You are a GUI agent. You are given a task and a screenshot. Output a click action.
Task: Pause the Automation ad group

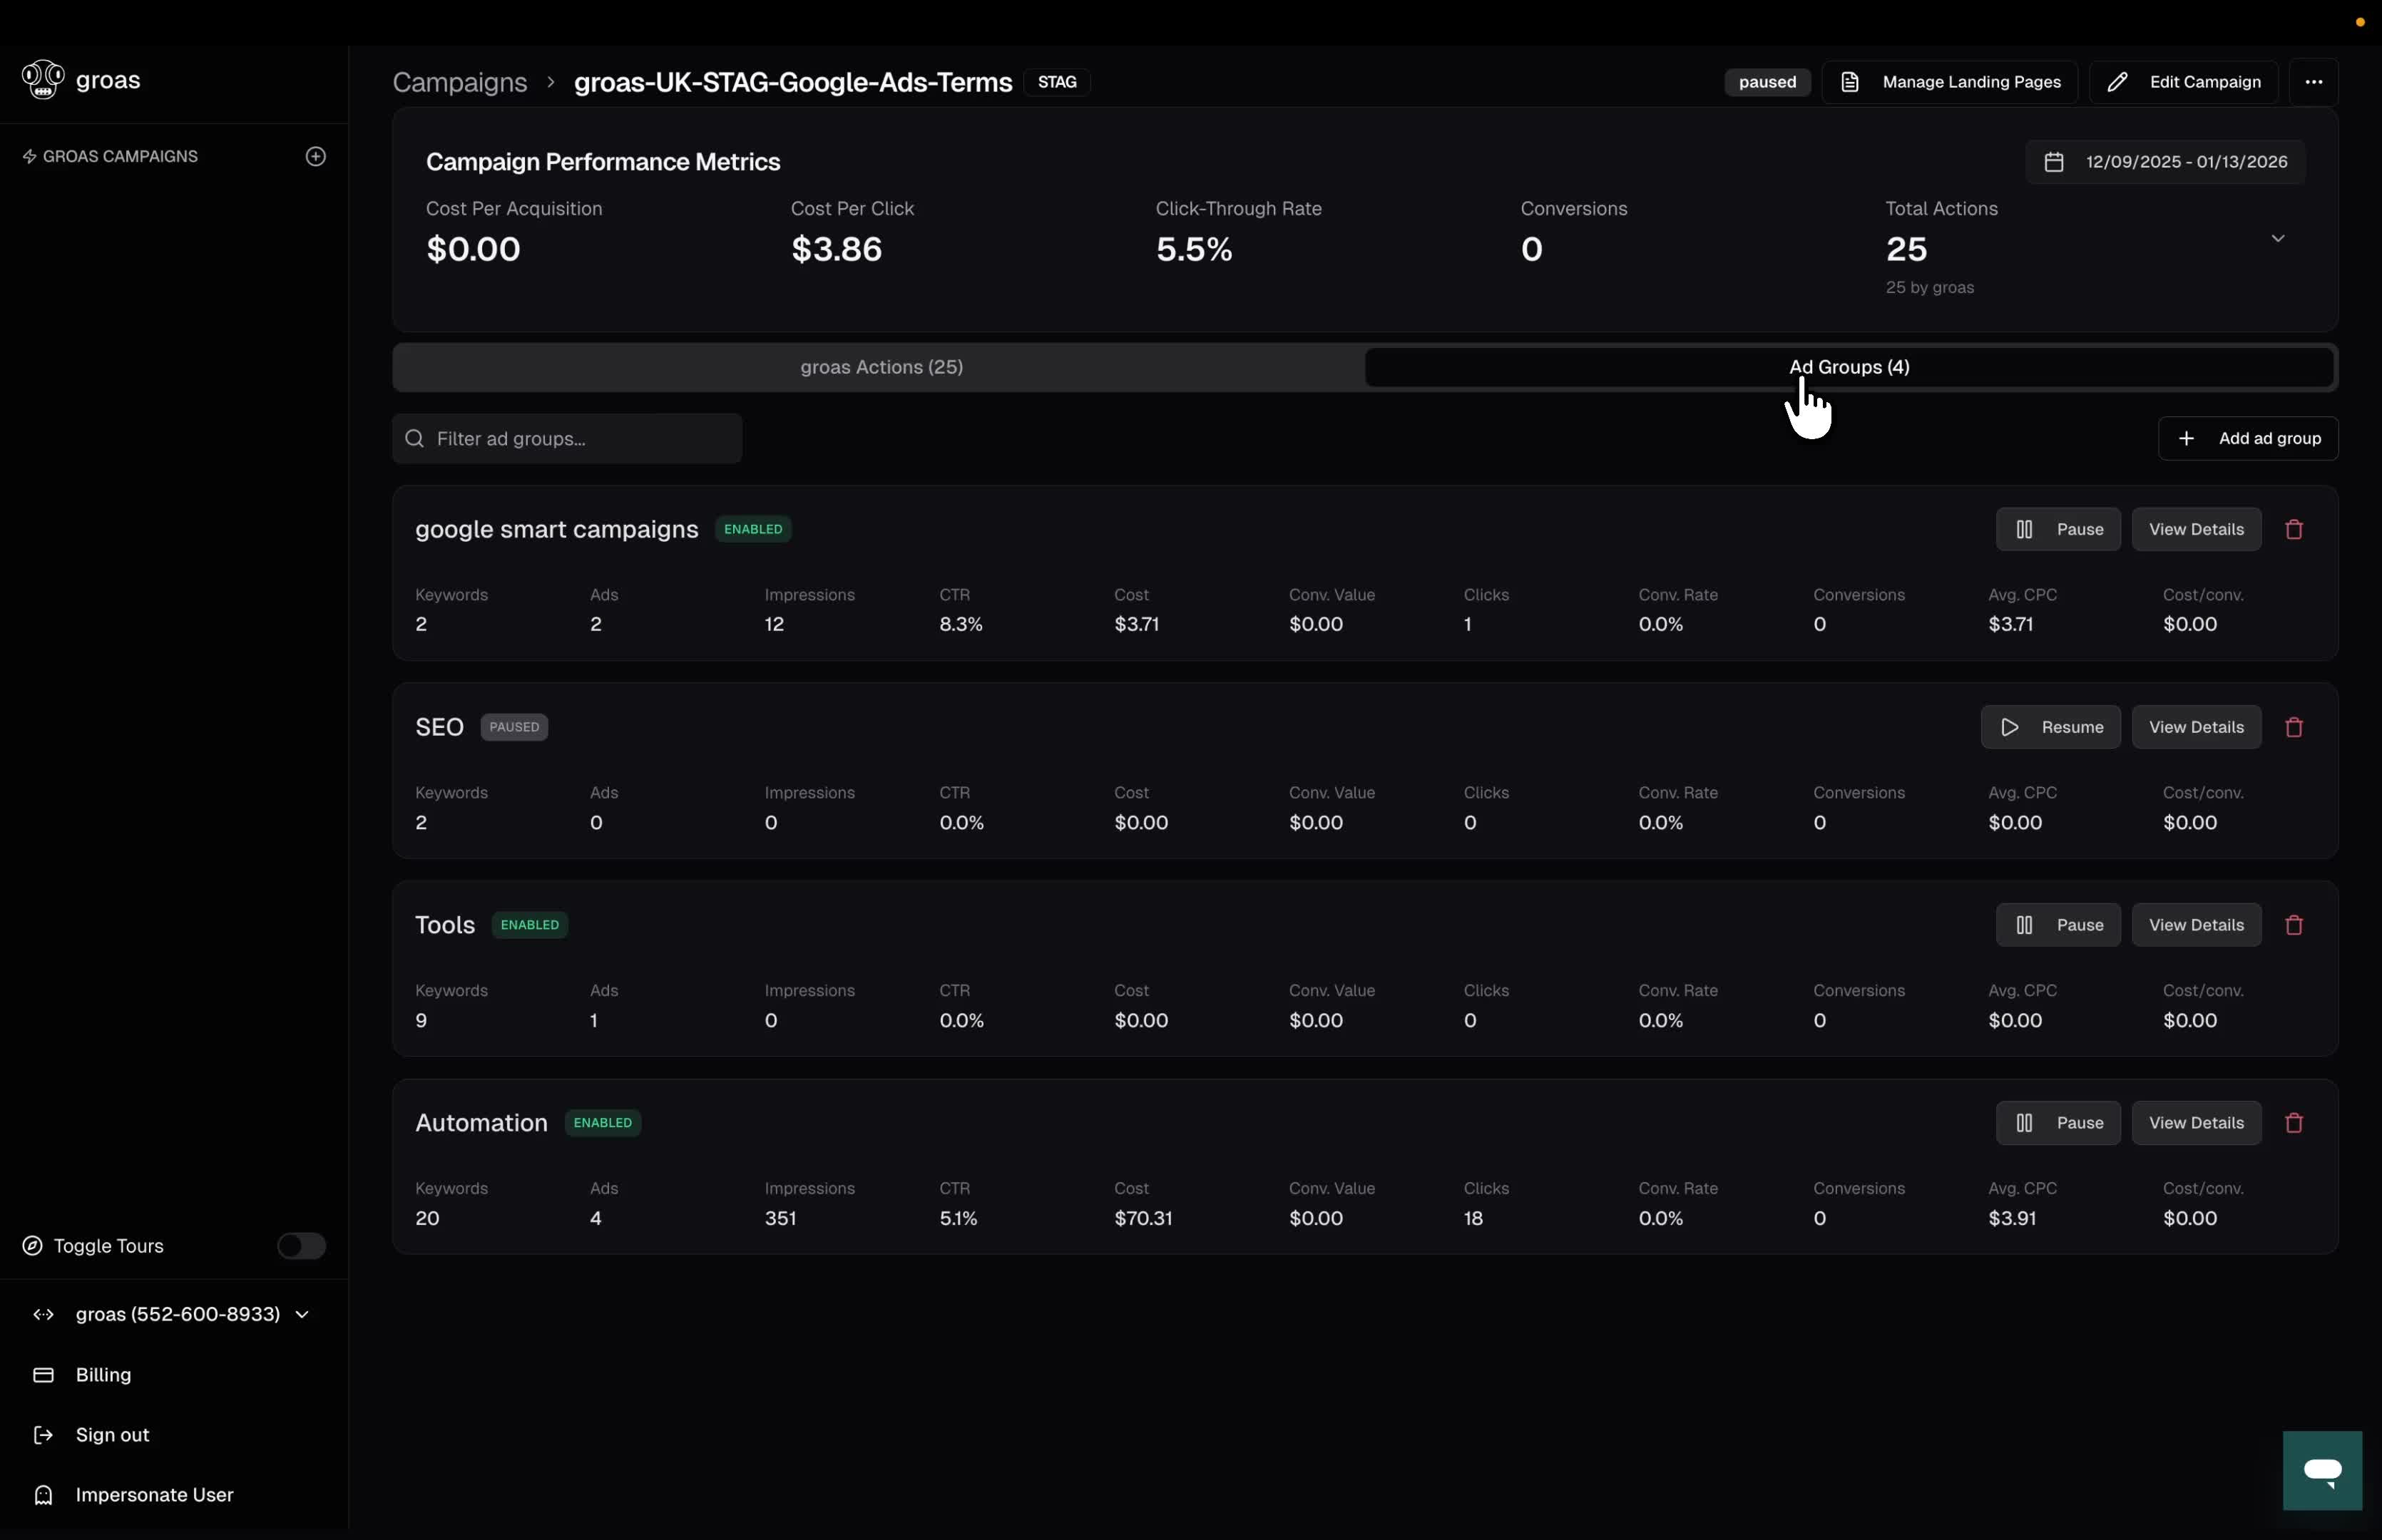coord(2058,1123)
